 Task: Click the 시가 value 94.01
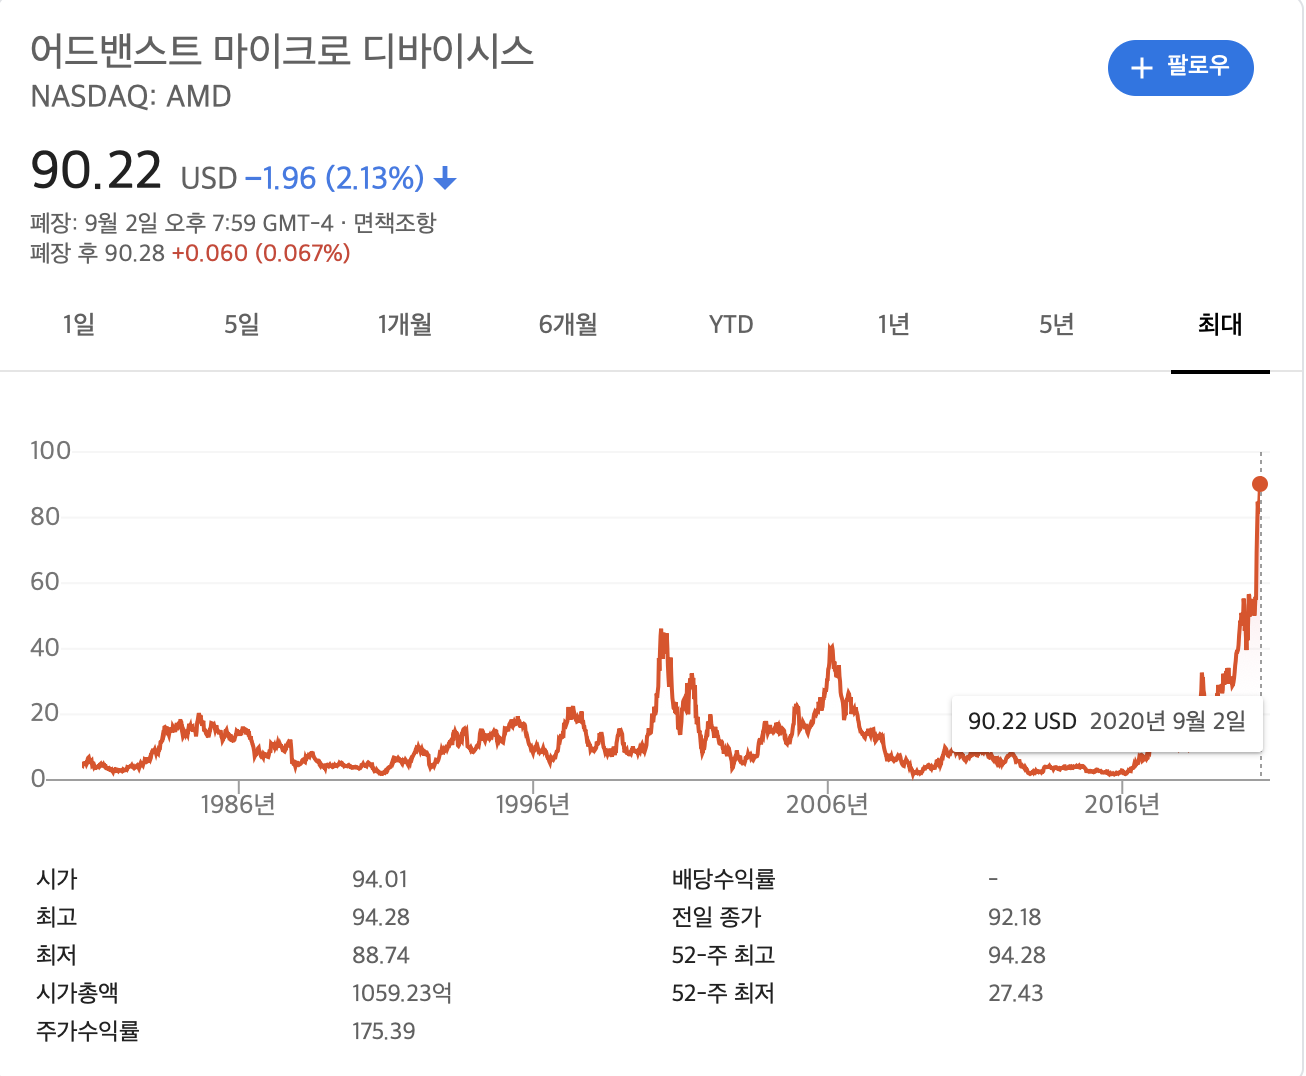pos(380,879)
